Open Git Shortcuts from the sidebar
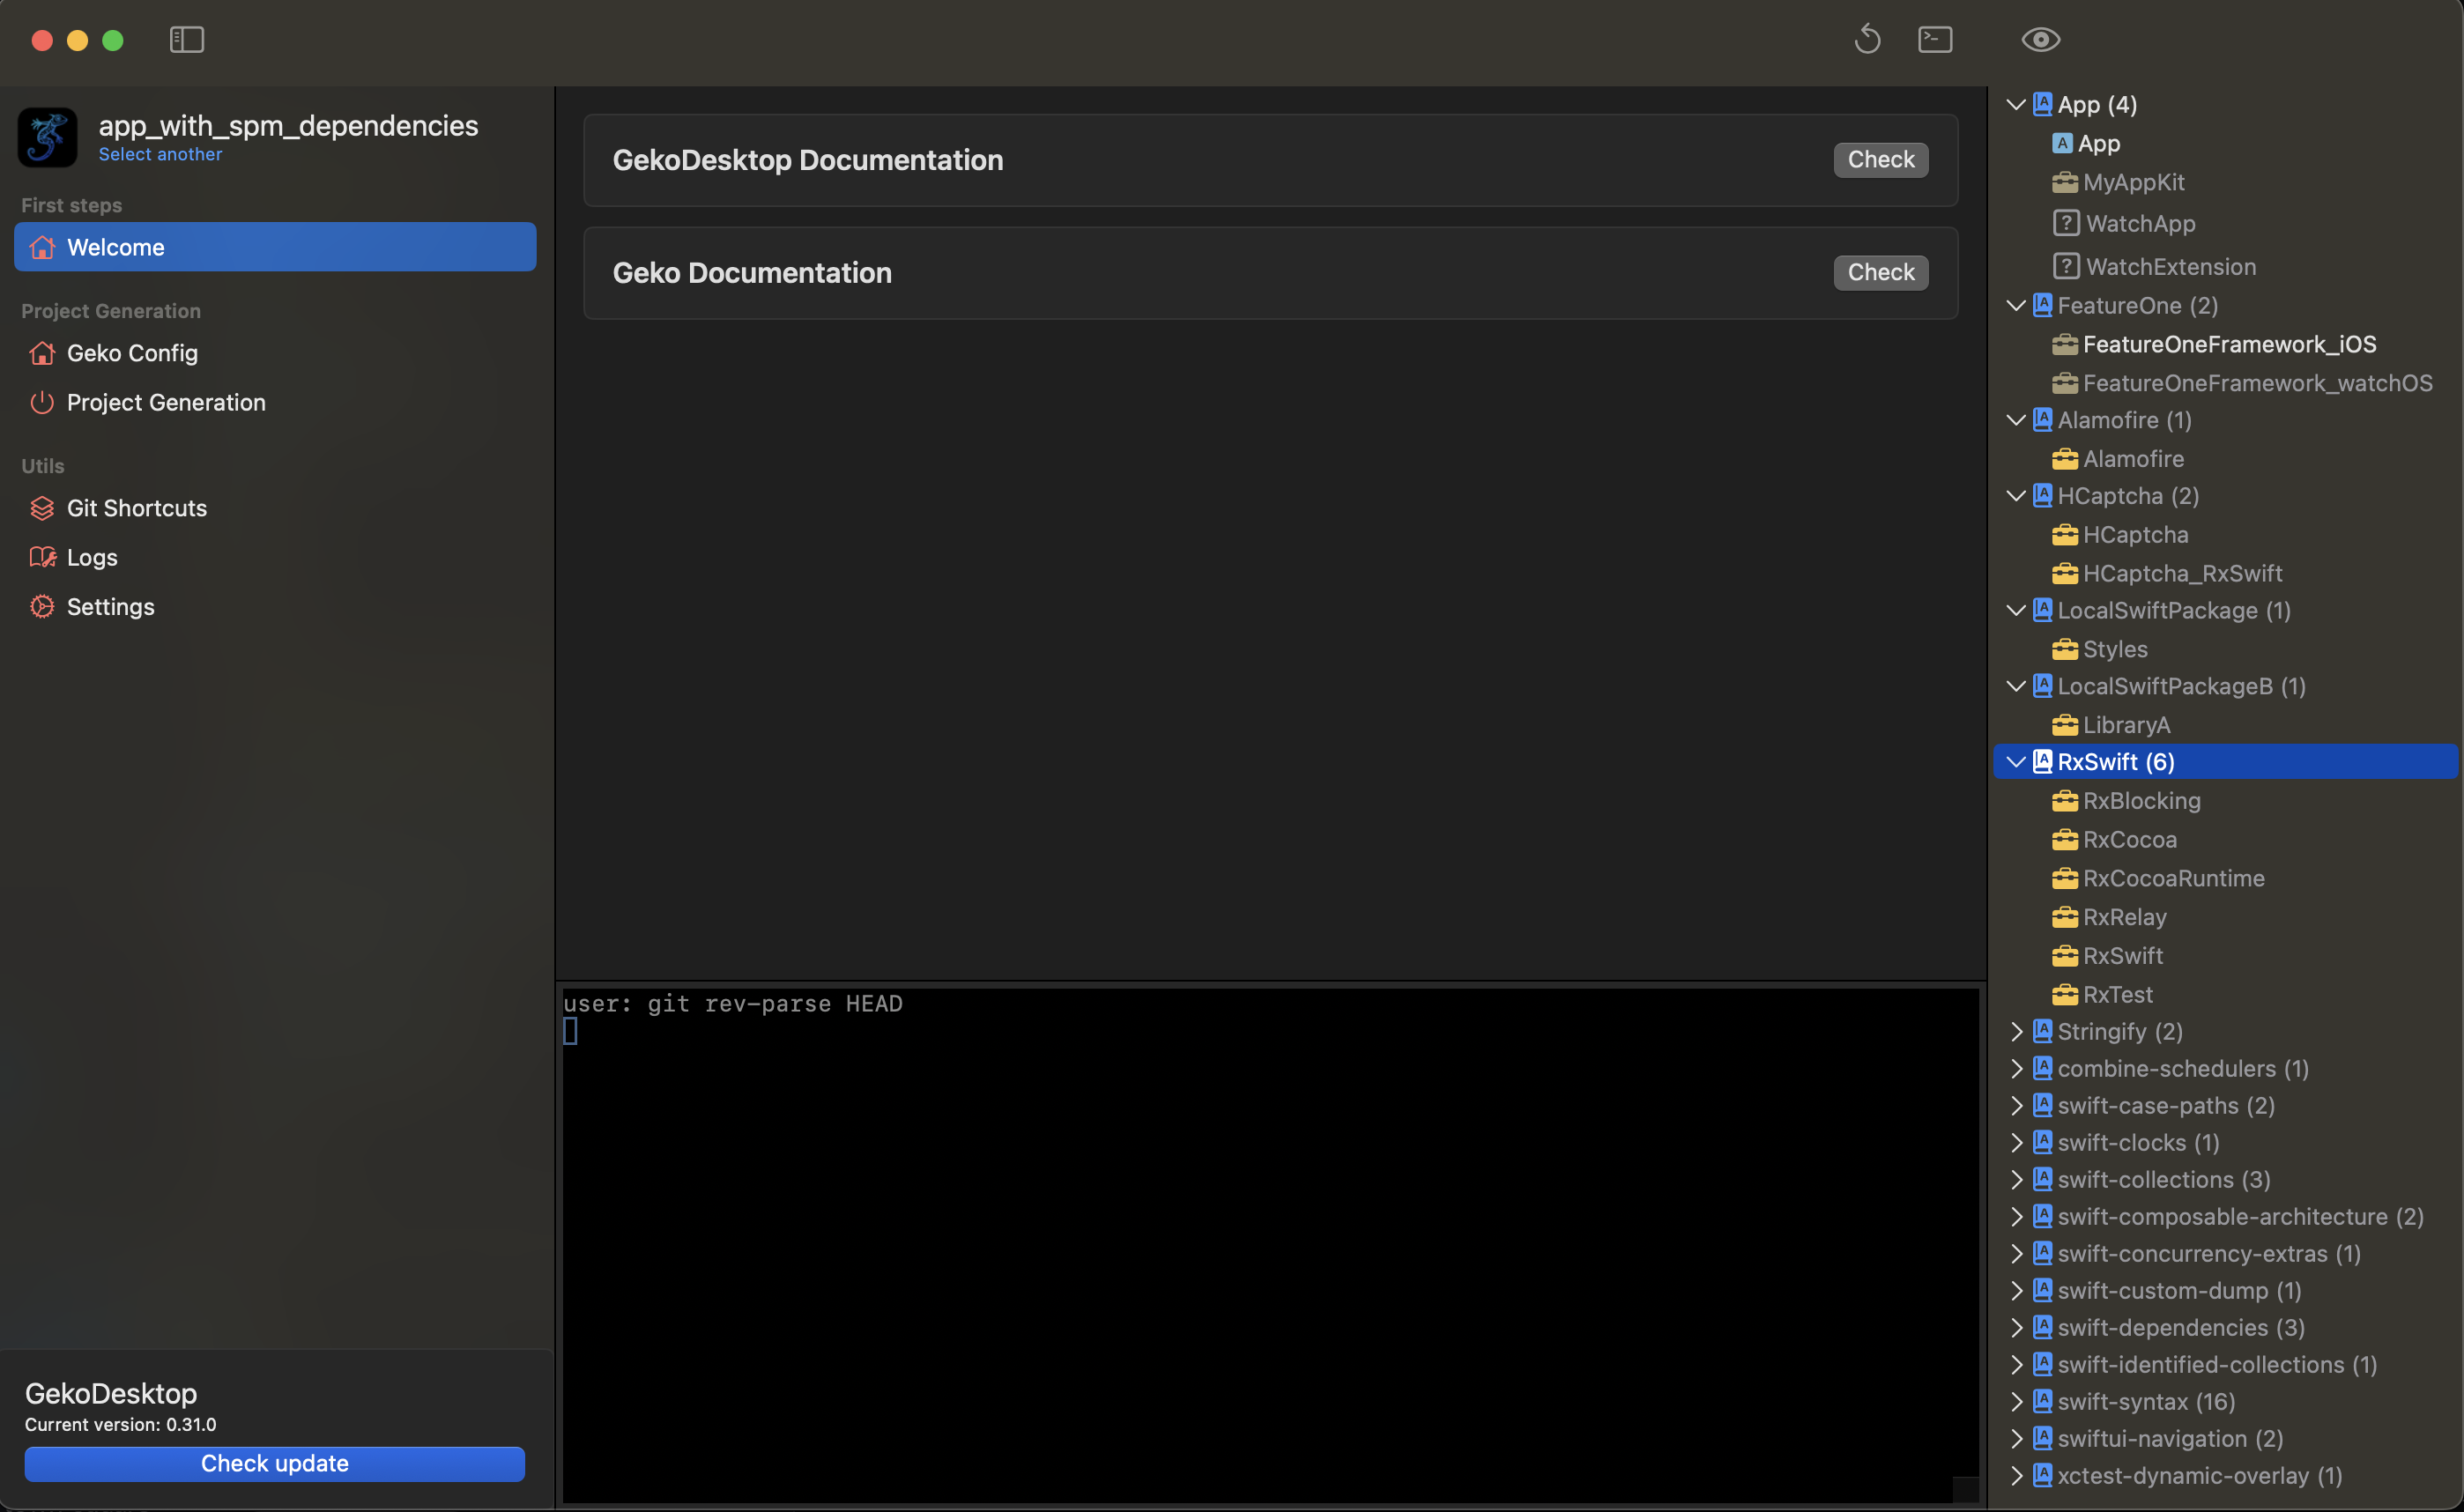The image size is (2464, 1512). point(137,508)
